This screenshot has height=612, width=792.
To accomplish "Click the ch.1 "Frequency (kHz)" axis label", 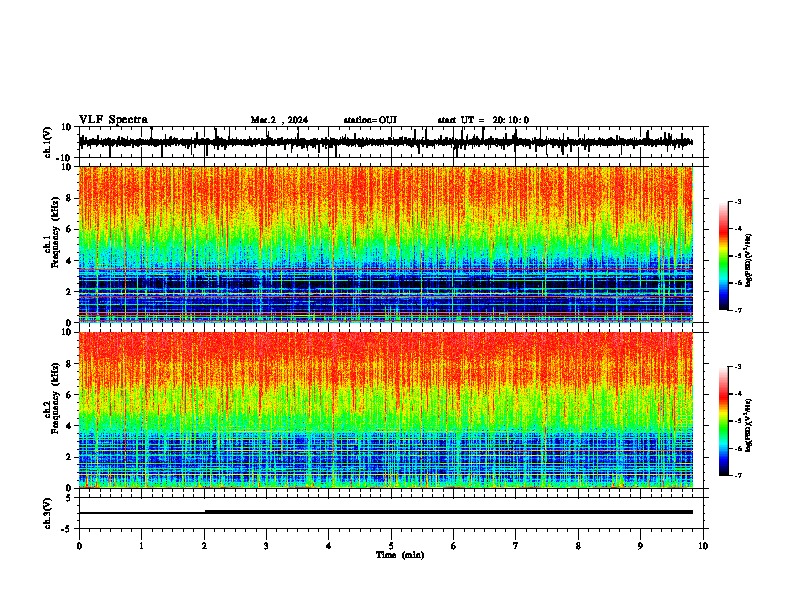I will point(55,232).
